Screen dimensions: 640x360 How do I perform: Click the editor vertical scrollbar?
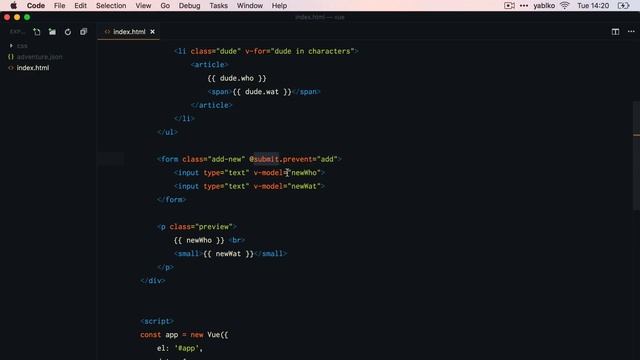[636, 155]
